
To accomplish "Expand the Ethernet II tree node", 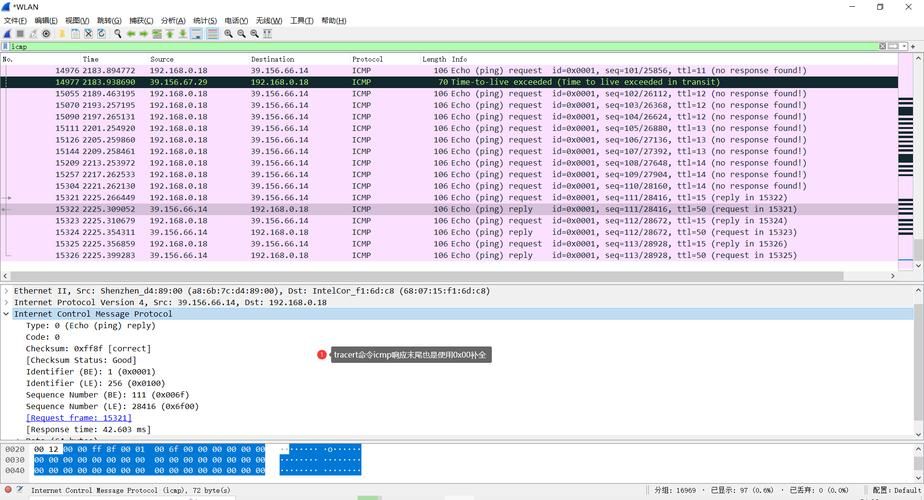I will (6, 291).
